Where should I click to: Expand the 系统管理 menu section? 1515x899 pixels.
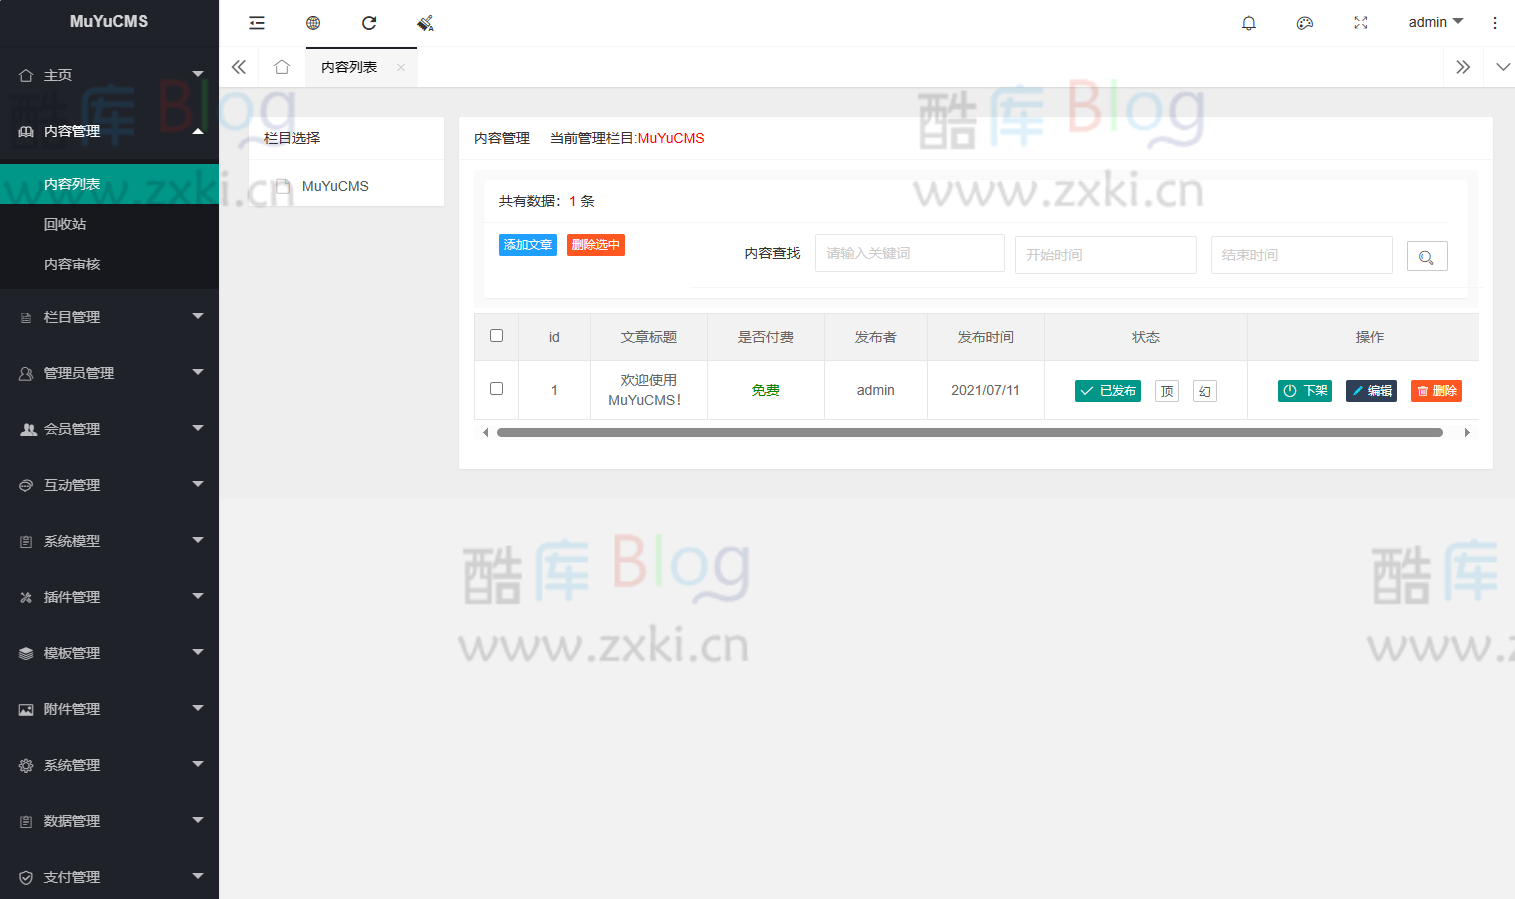click(109, 765)
